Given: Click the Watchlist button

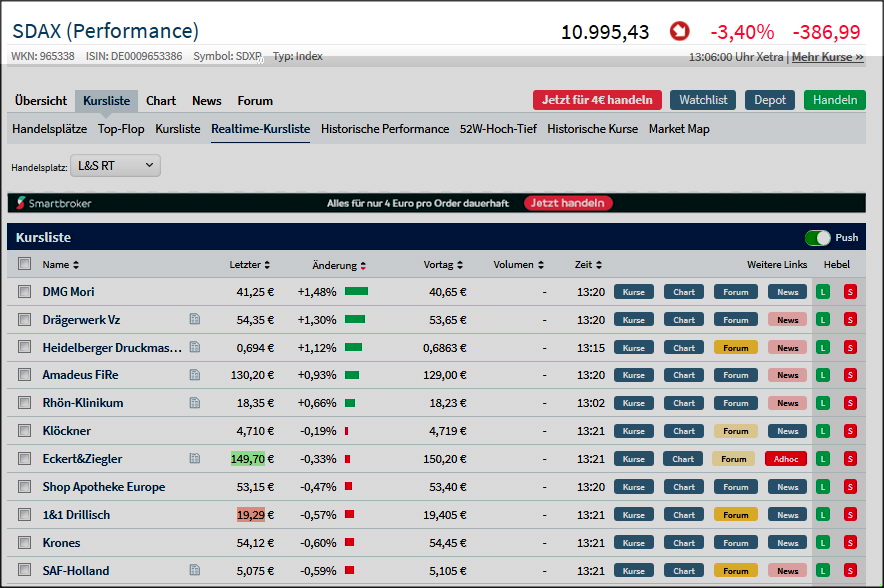Looking at the screenshot, I should 703,100.
